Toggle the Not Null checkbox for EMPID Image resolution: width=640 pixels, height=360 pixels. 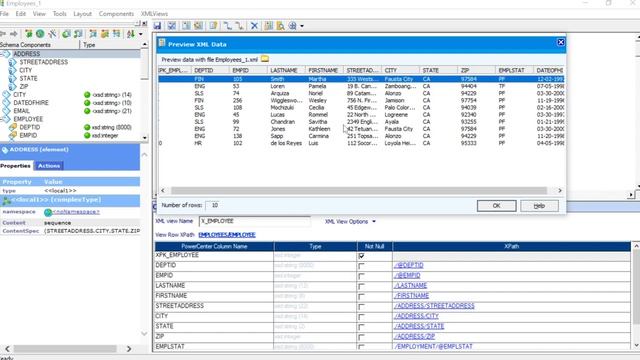(x=361, y=276)
